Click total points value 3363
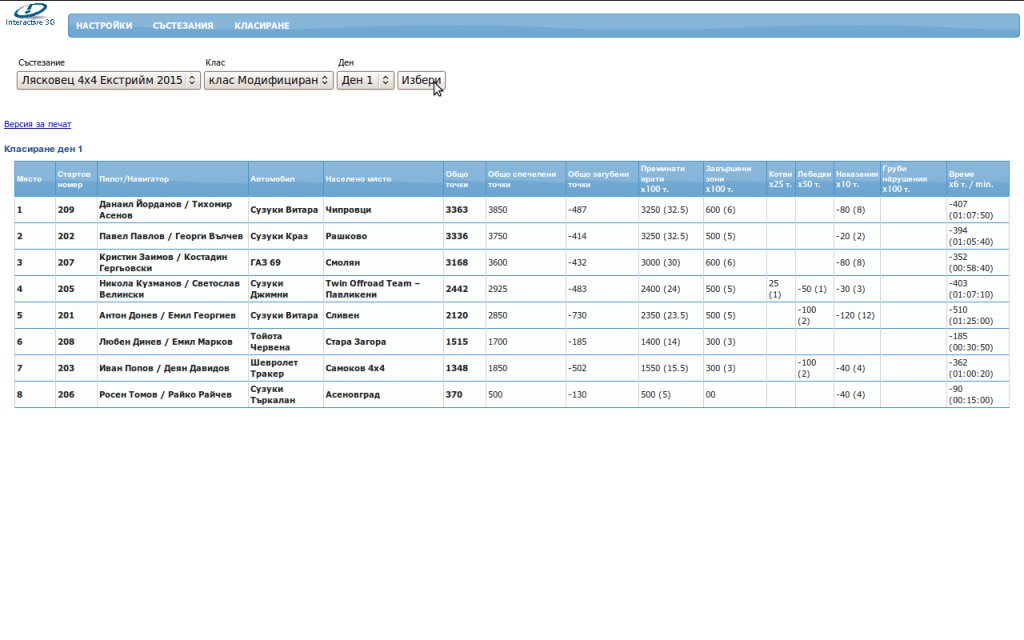This screenshot has width=1024, height=640. click(456, 210)
